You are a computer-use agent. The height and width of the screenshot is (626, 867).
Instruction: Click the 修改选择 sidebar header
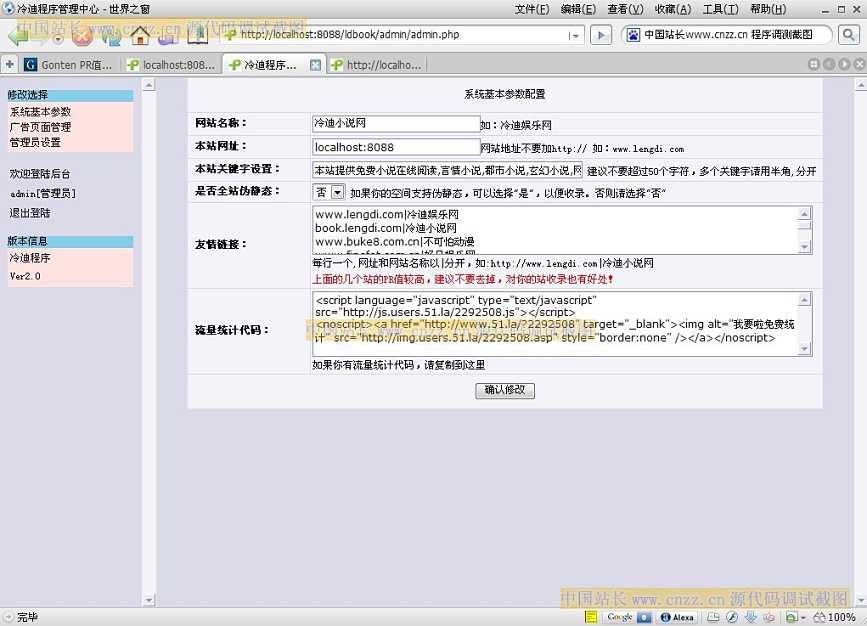pos(70,95)
